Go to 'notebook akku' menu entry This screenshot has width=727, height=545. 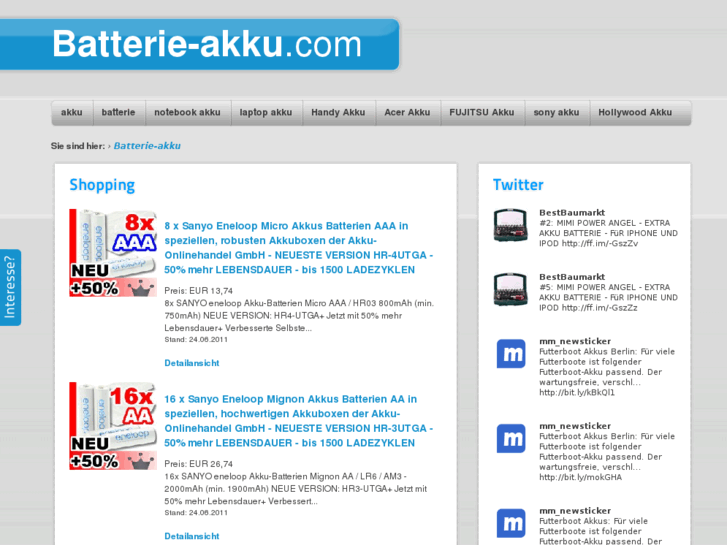pos(187,113)
